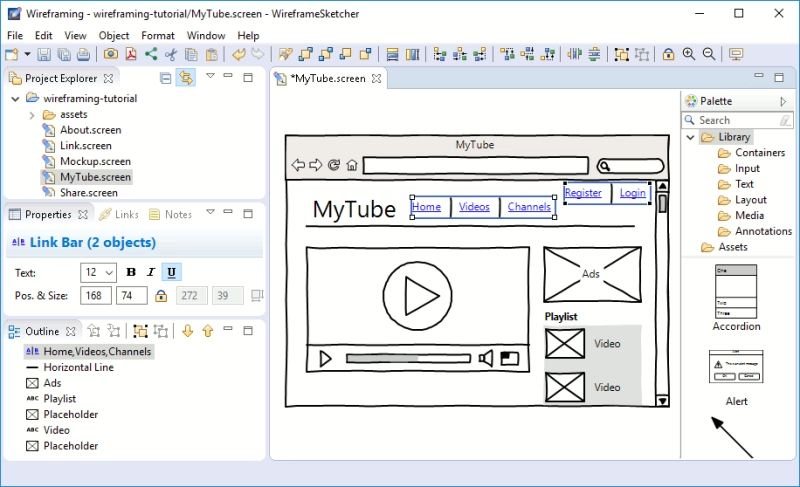
Task: Click the Zoom In magnifier icon
Action: (x=689, y=54)
